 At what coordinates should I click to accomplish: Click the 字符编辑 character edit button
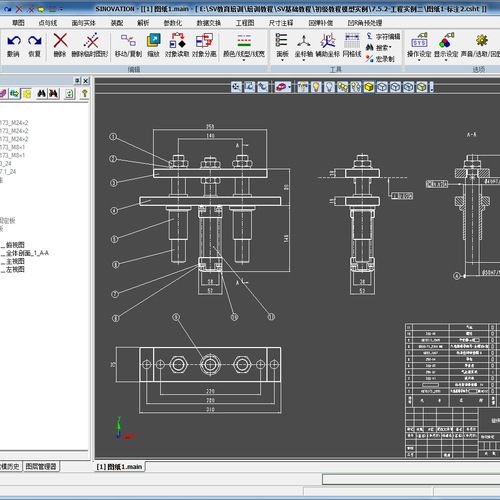[x=383, y=36]
